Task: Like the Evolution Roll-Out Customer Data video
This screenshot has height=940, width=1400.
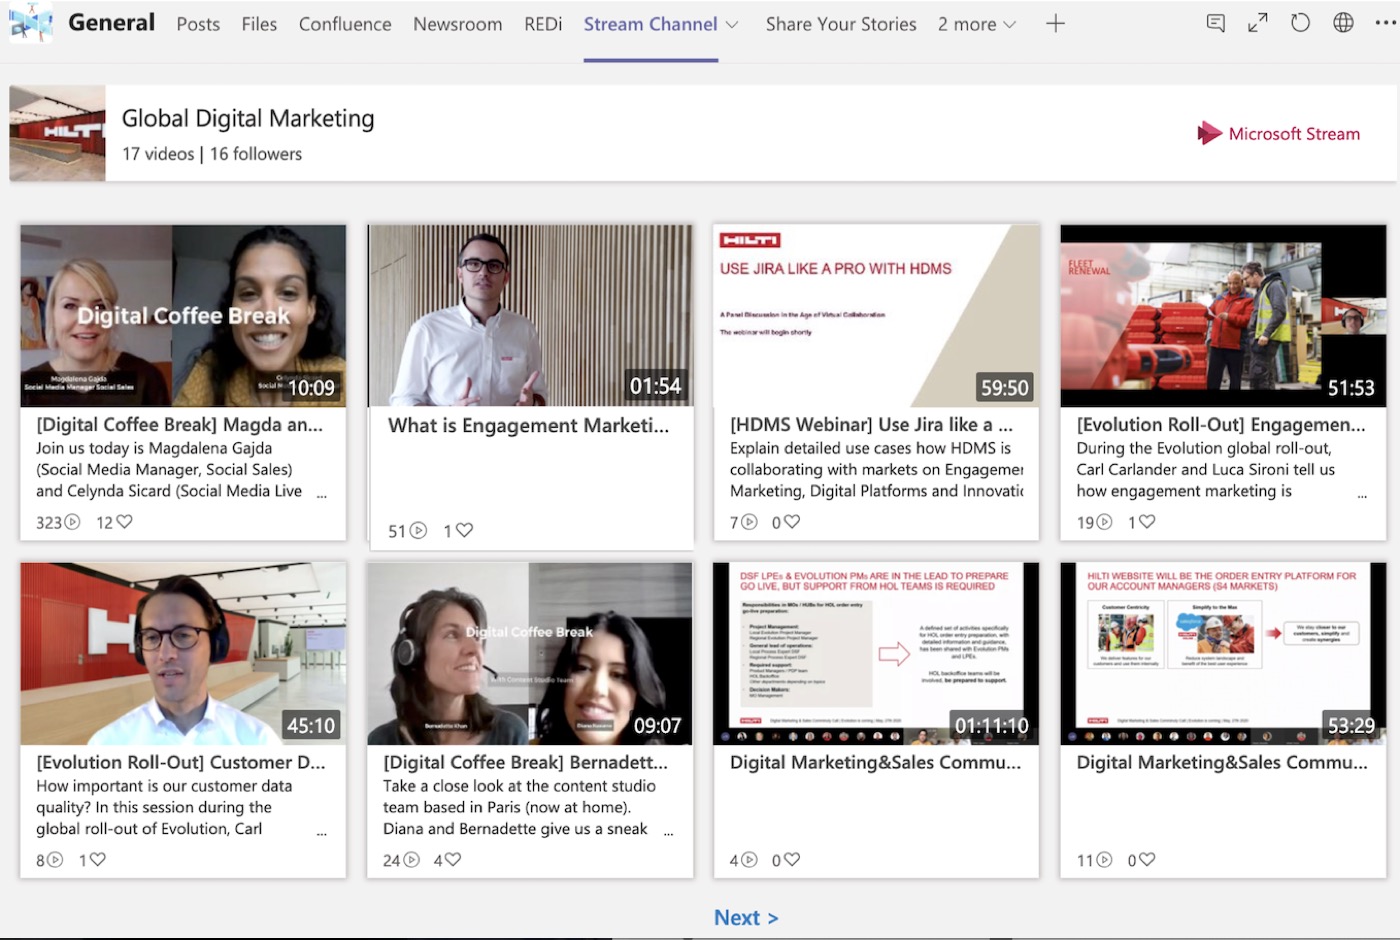Action: pyautogui.click(x=97, y=860)
